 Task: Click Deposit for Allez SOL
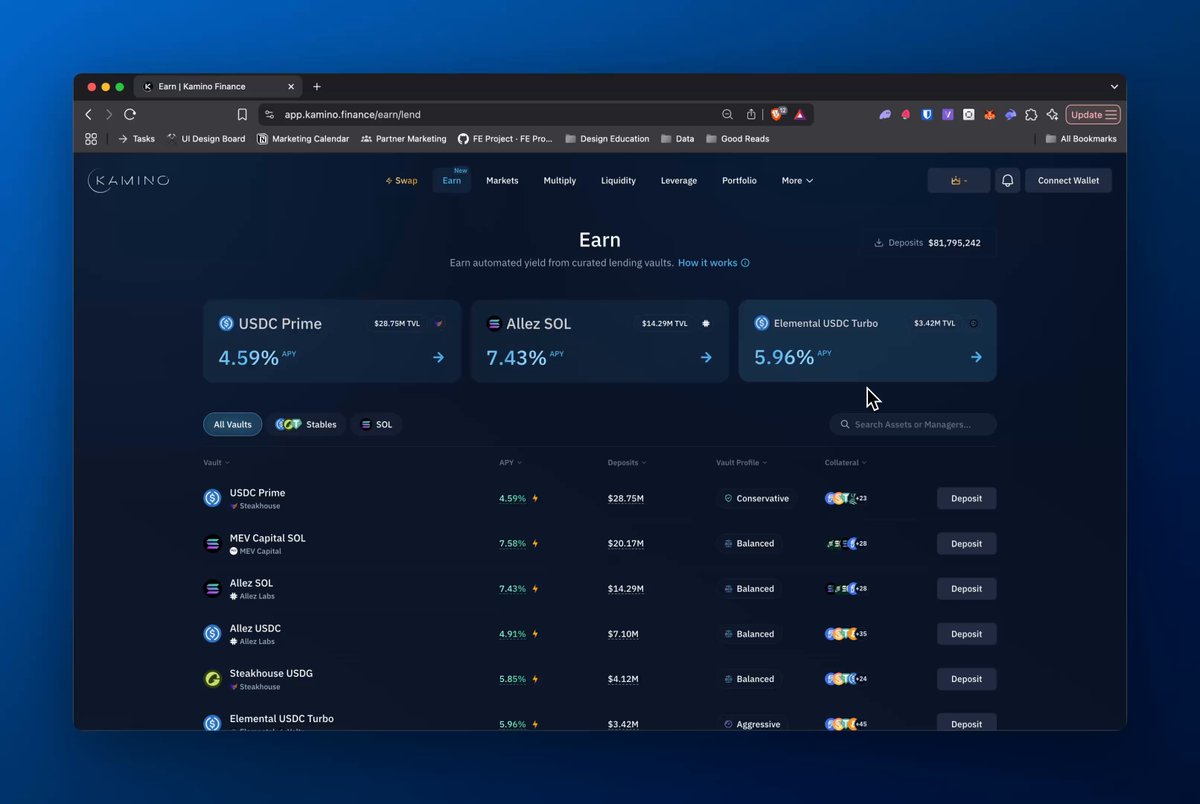click(966, 589)
